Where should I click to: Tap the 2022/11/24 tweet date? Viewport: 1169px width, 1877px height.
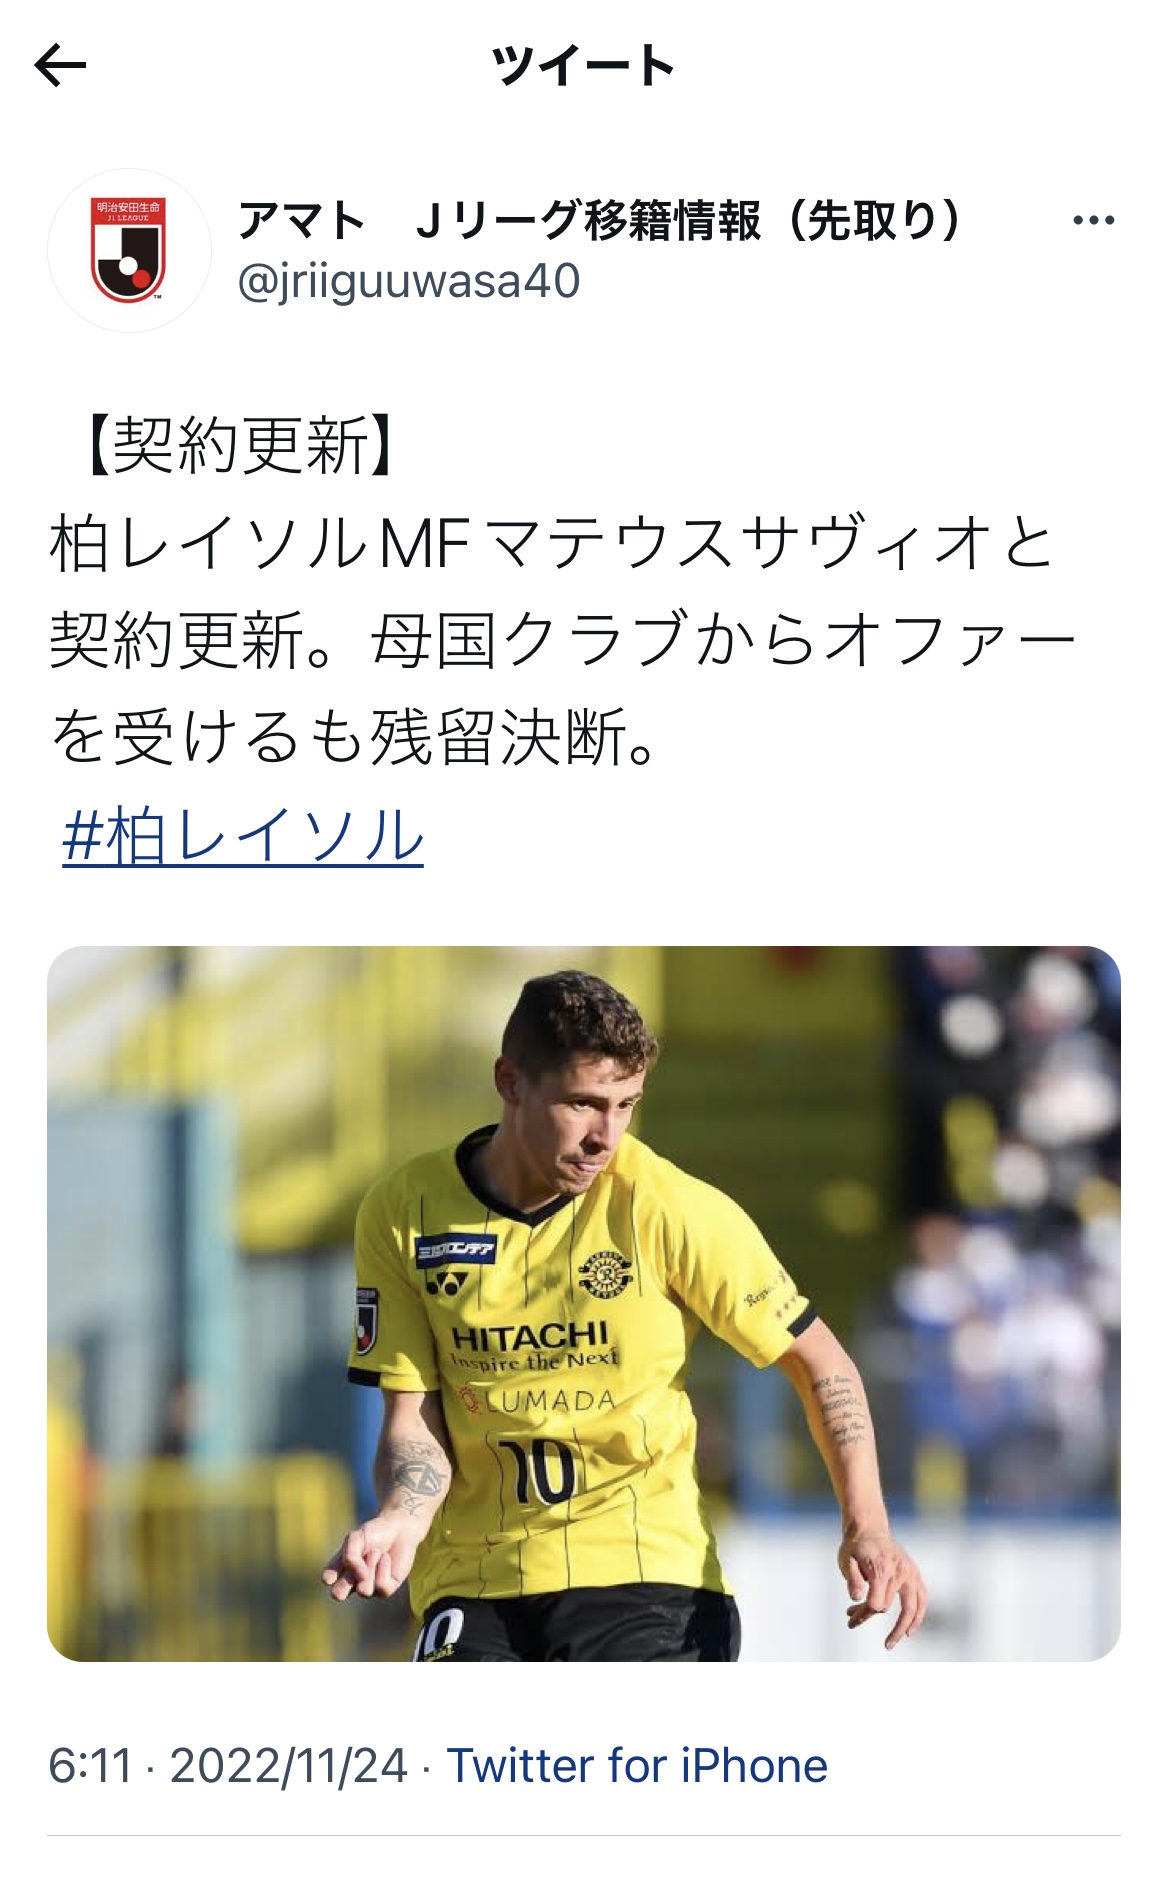[289, 1766]
